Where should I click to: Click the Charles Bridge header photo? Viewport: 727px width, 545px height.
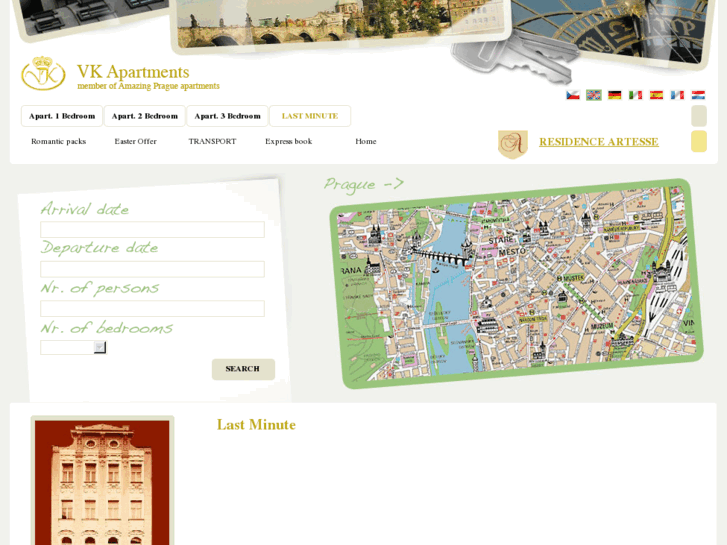(341, 24)
